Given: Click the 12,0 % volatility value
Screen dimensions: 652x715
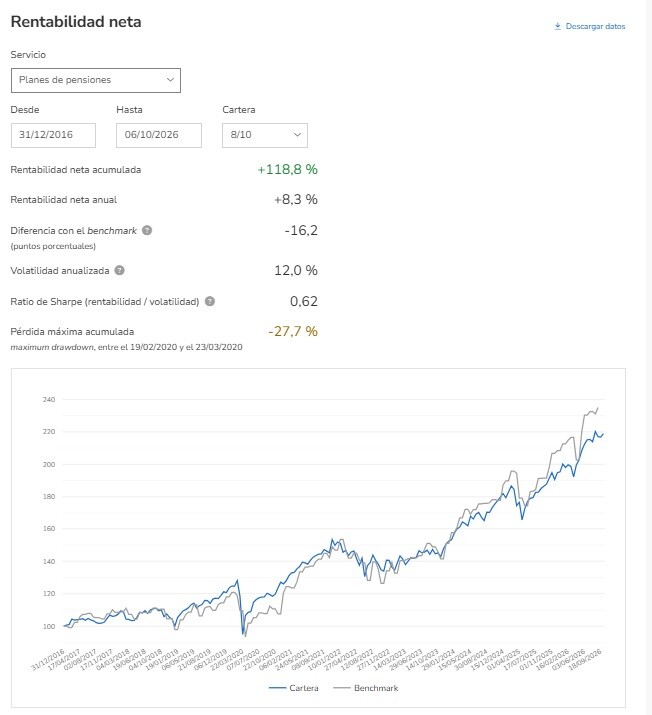Looking at the screenshot, I should click(296, 270).
